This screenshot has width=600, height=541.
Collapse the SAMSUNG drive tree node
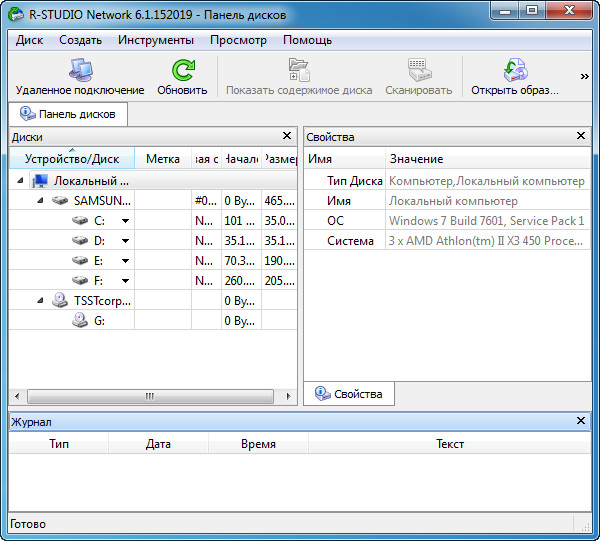click(41, 200)
